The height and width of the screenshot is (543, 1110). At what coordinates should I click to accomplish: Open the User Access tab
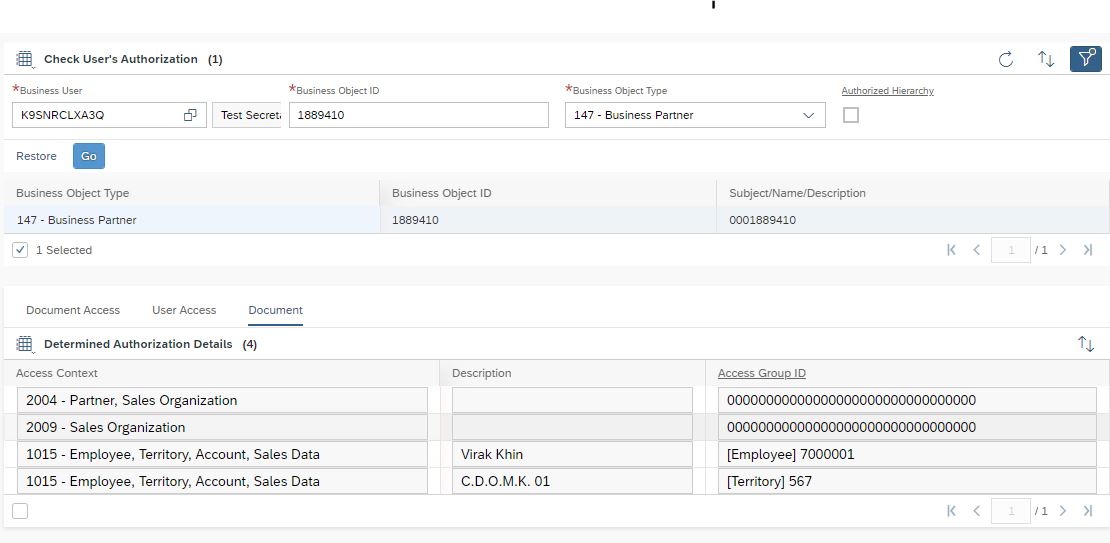[x=184, y=310]
